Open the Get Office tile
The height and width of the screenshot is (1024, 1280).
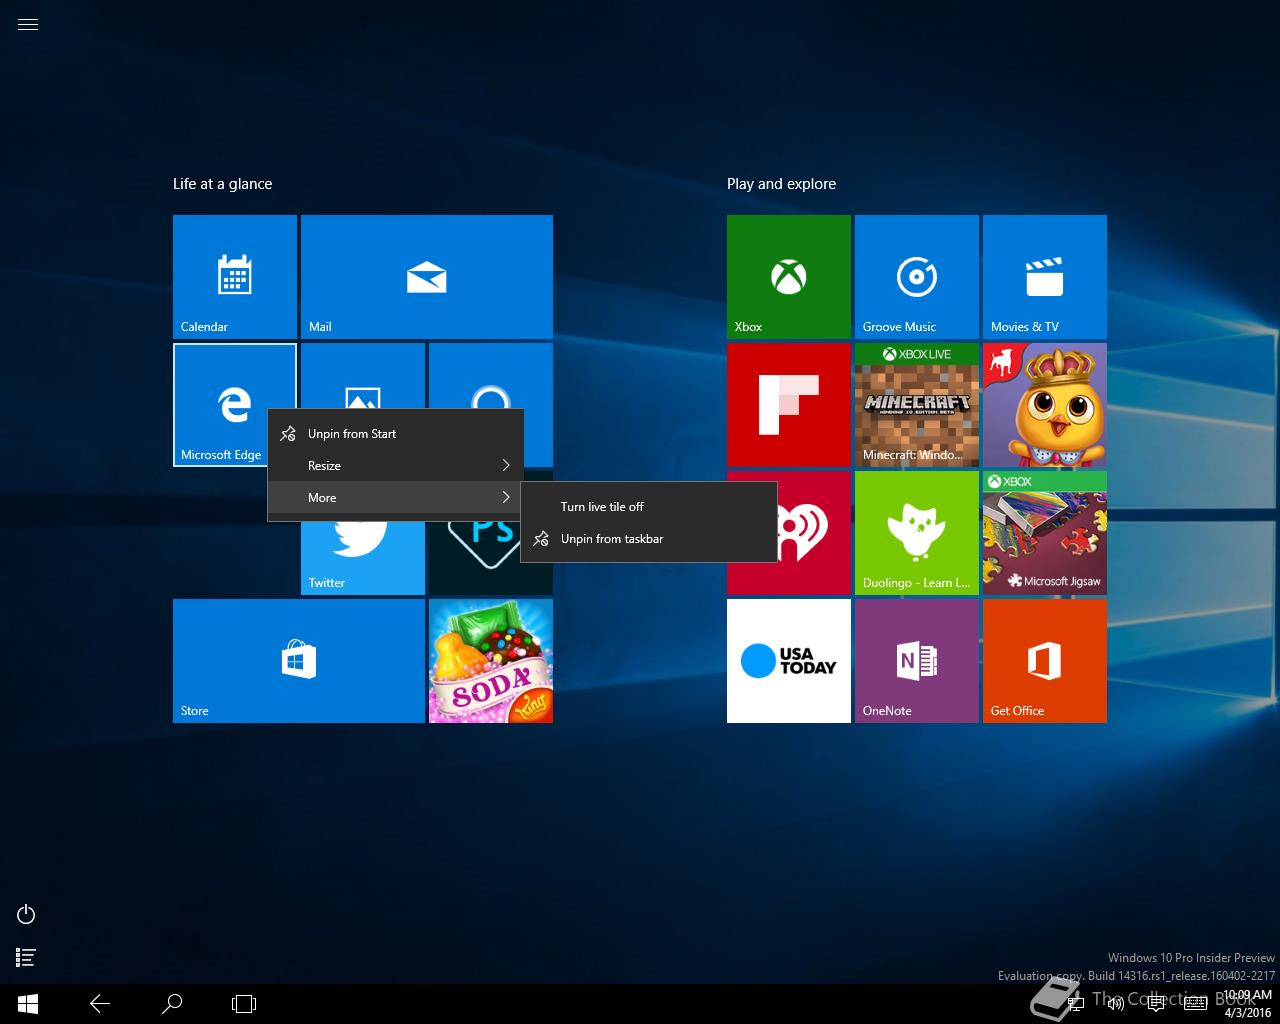1045,661
